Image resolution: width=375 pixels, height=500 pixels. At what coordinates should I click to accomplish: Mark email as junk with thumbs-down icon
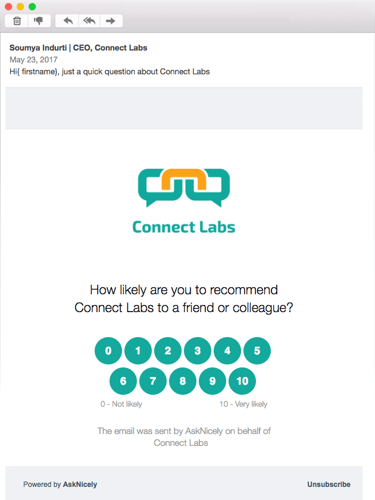point(39,21)
